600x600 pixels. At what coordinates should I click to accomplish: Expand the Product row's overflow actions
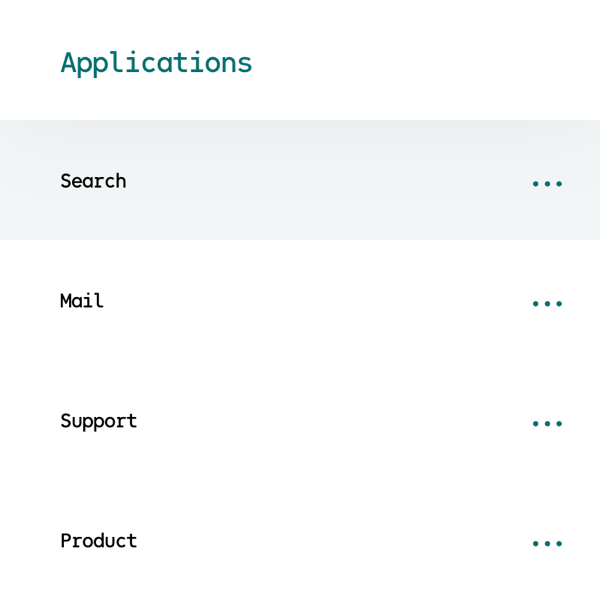click(547, 544)
